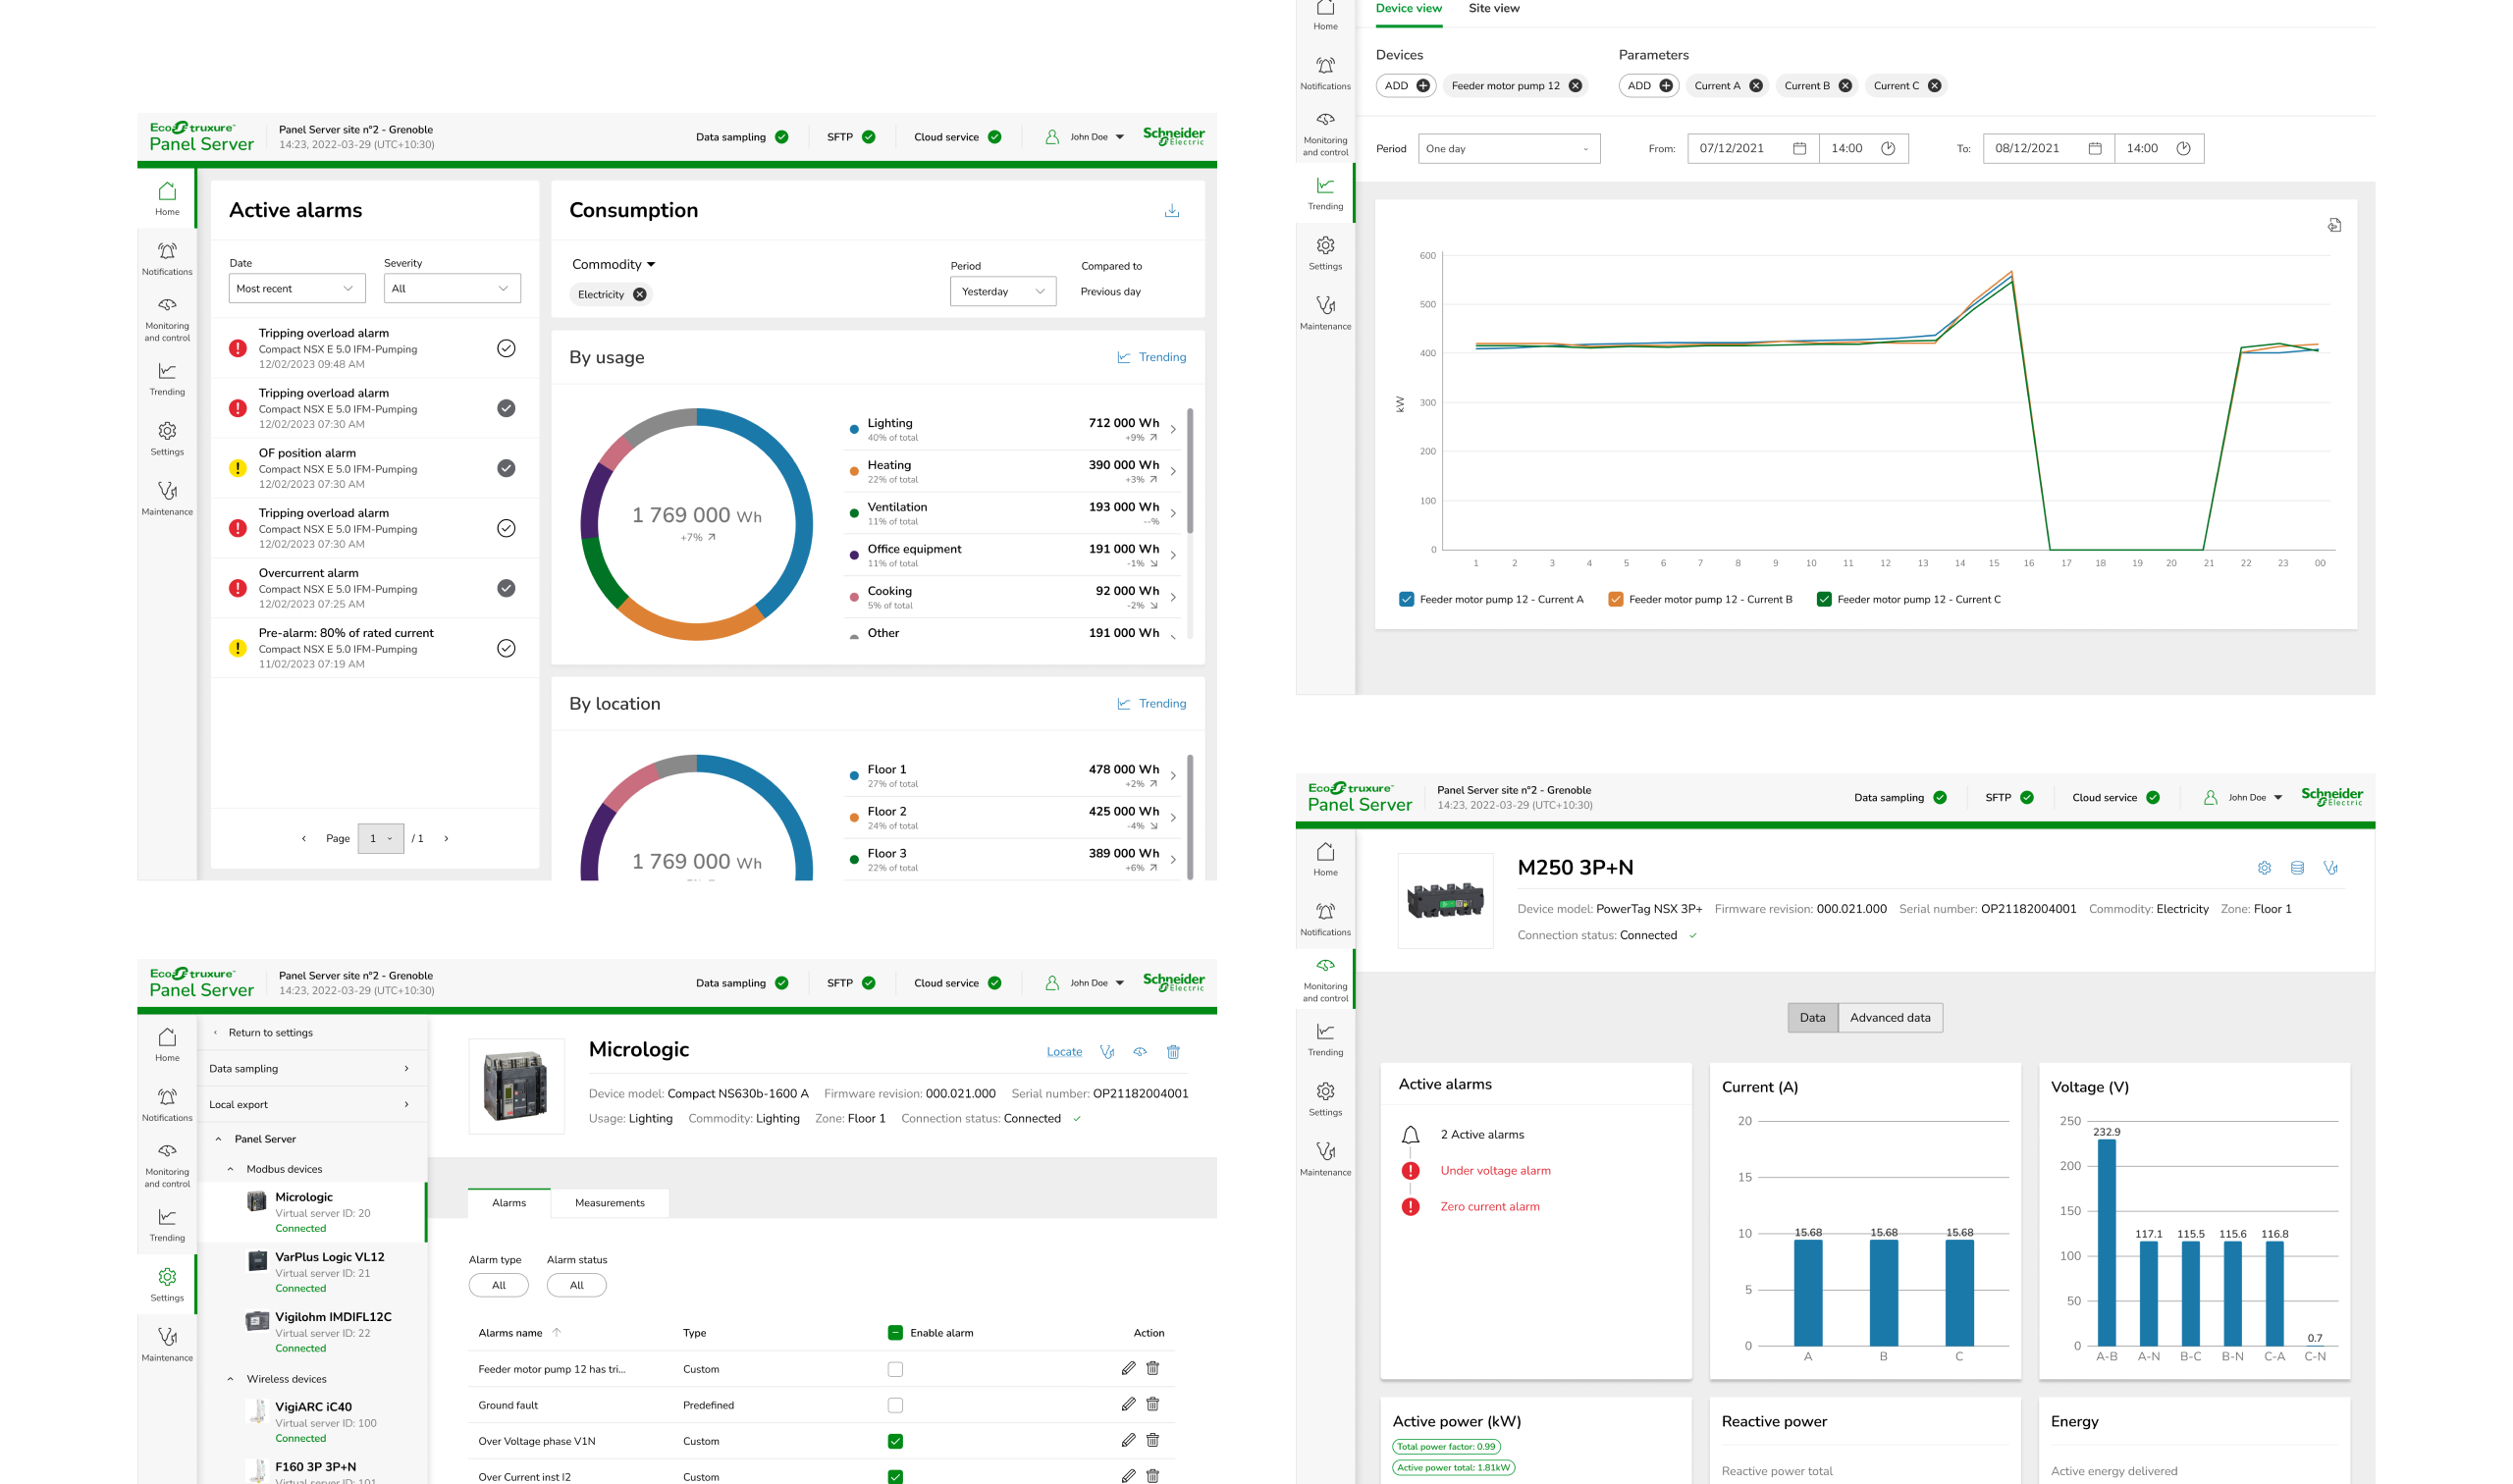Disable Over Voltage phase V1N alarm checkbox

coord(895,1441)
